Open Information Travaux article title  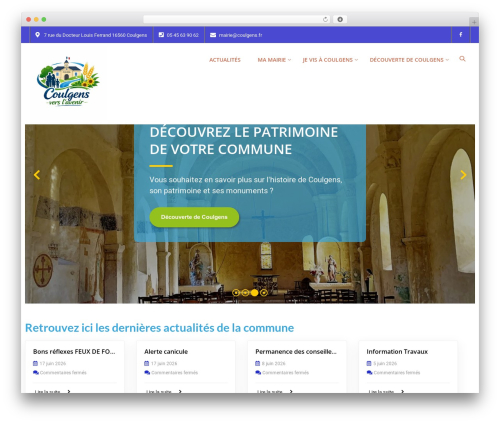coord(397,351)
